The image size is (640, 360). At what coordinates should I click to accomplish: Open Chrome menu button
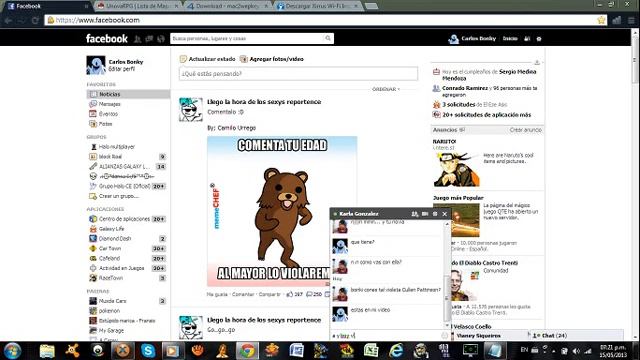pyautogui.click(x=631, y=20)
